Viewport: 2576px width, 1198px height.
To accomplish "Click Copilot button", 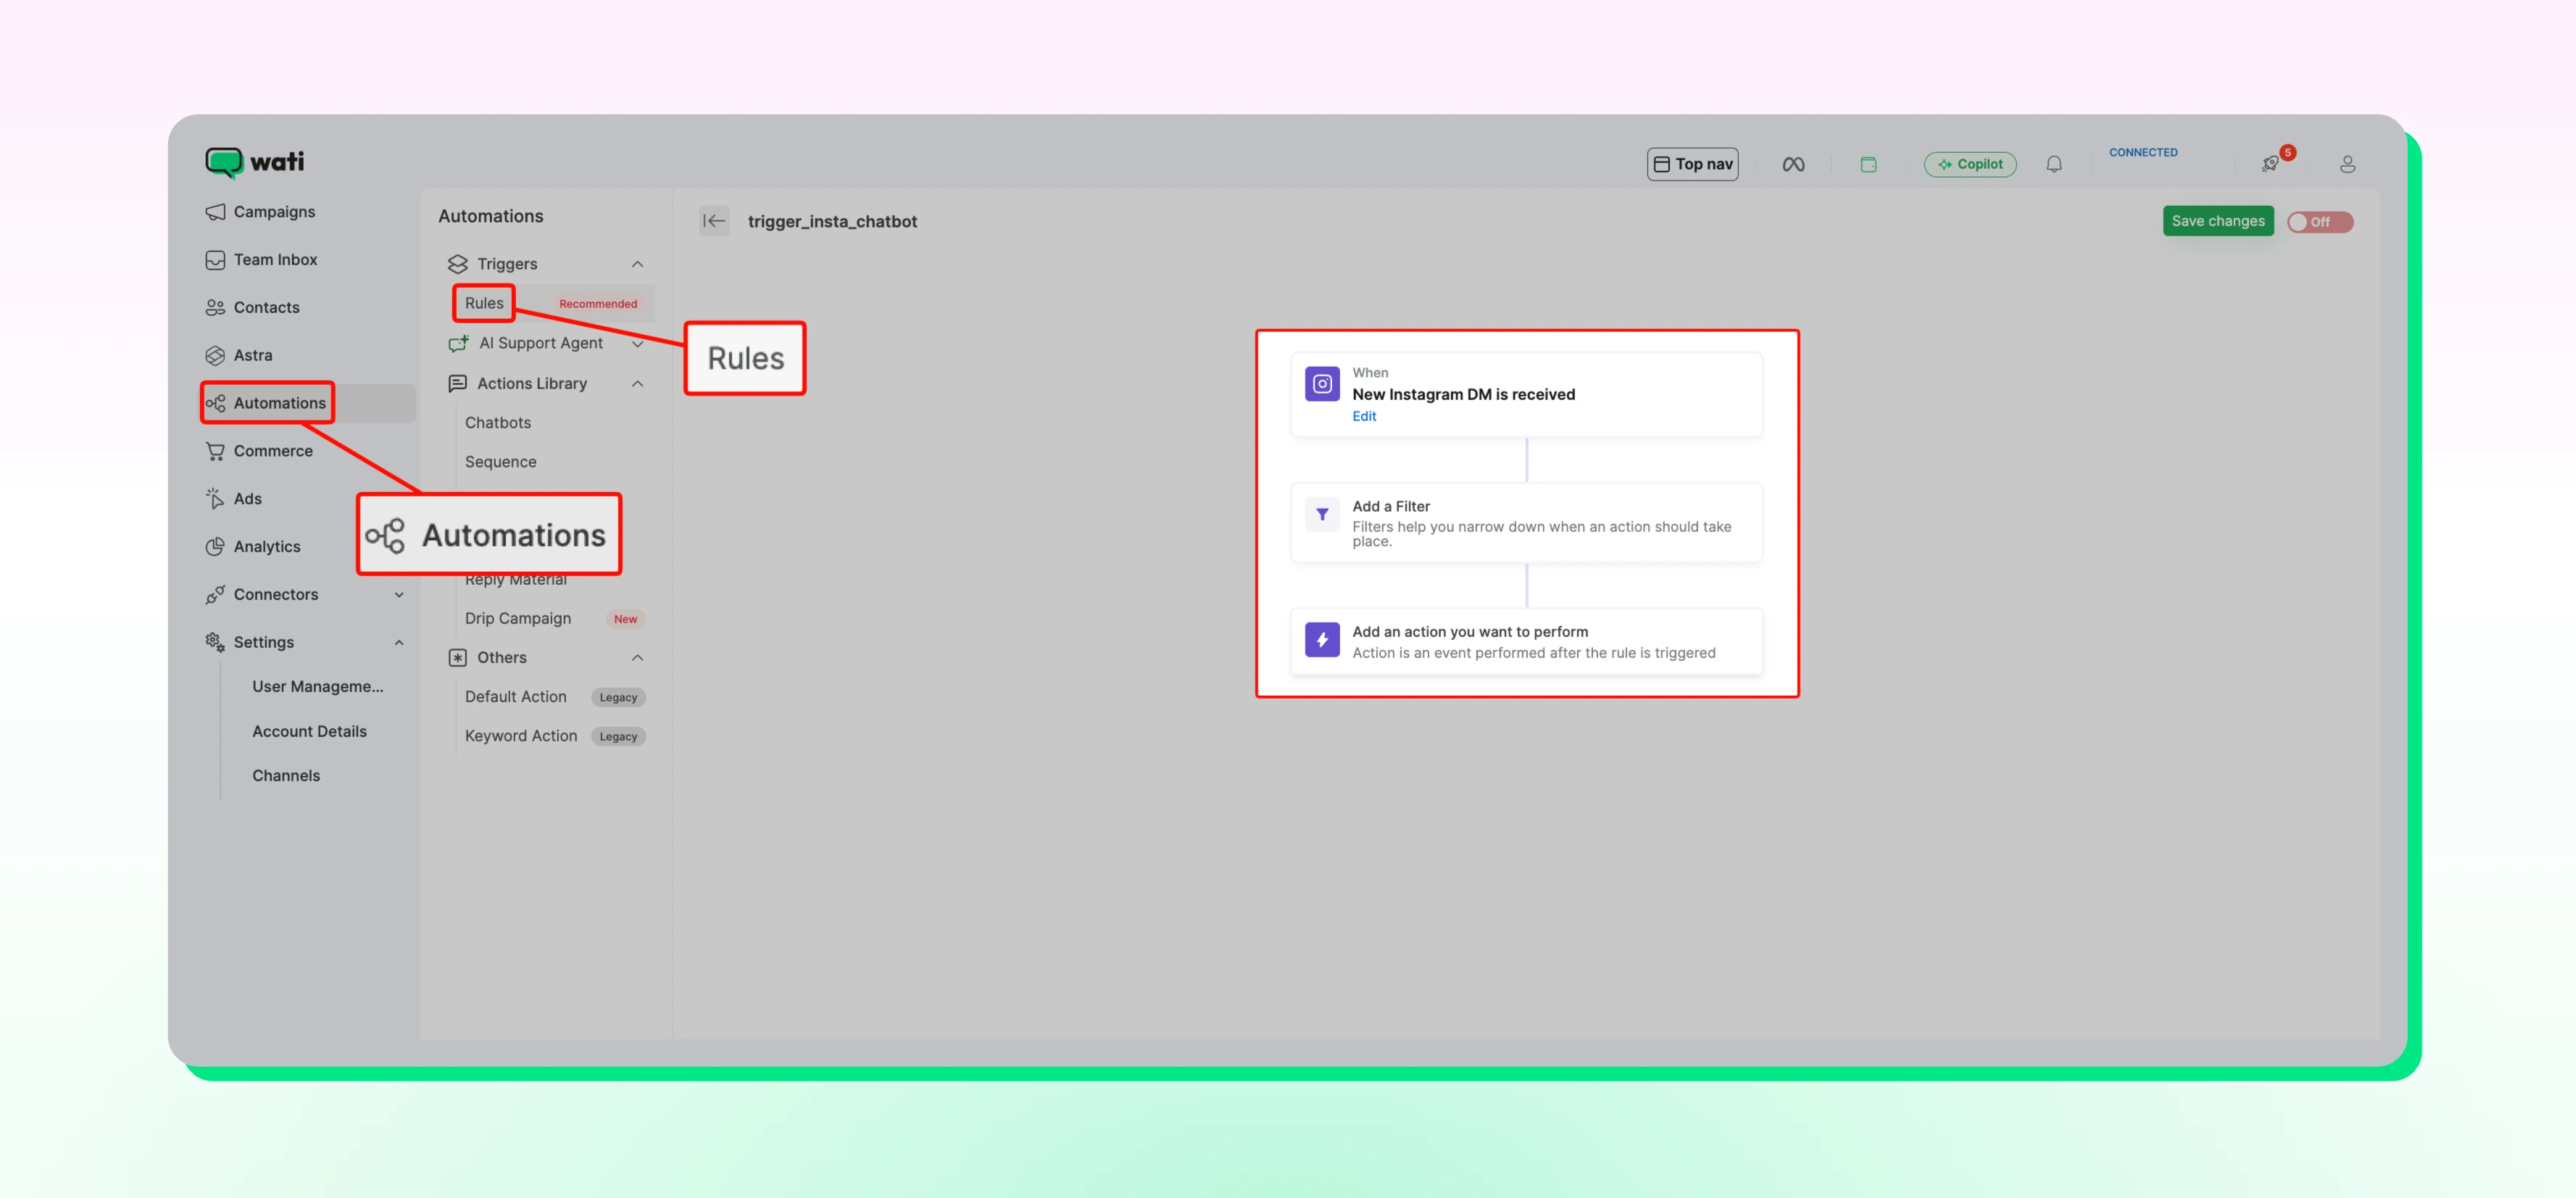I will (1969, 164).
